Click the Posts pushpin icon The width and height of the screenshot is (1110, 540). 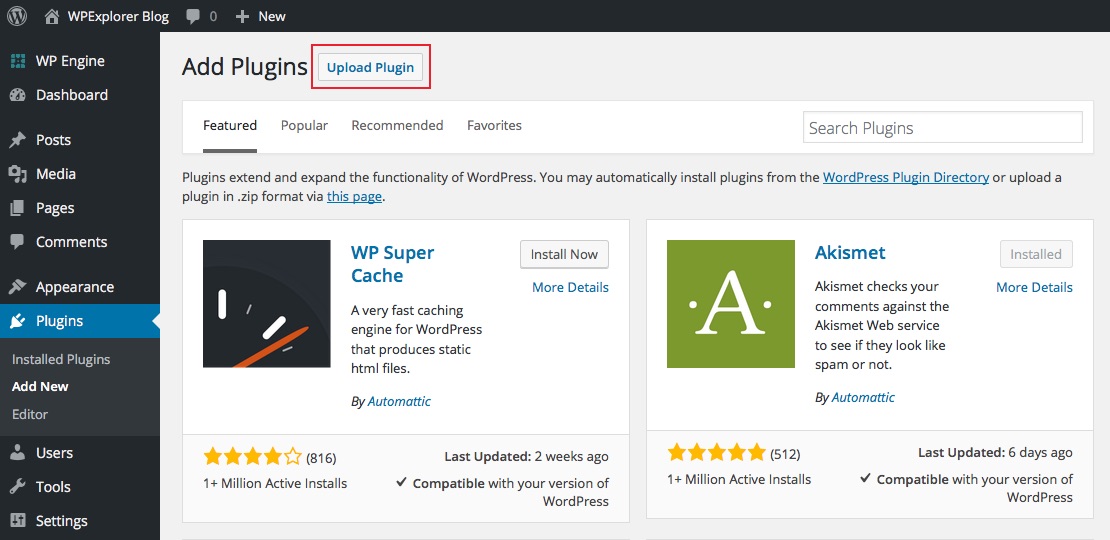coord(18,140)
